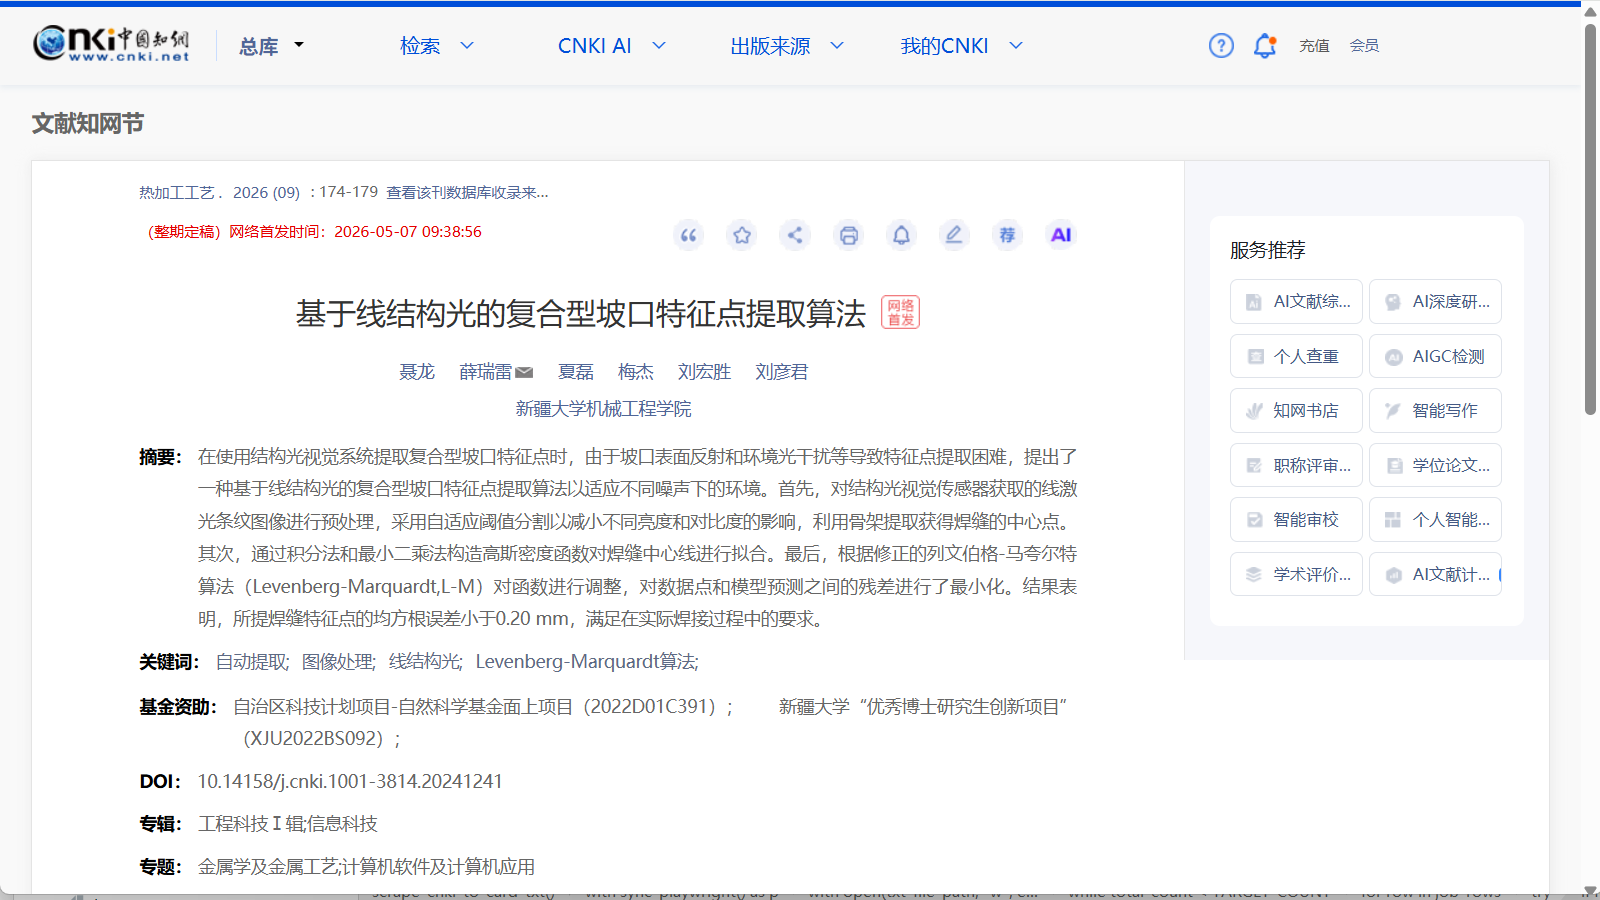Open author 刘宏胜 link

(x=704, y=372)
